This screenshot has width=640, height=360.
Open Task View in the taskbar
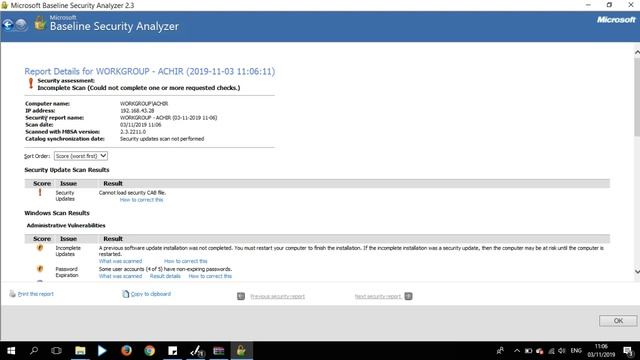click(57, 351)
